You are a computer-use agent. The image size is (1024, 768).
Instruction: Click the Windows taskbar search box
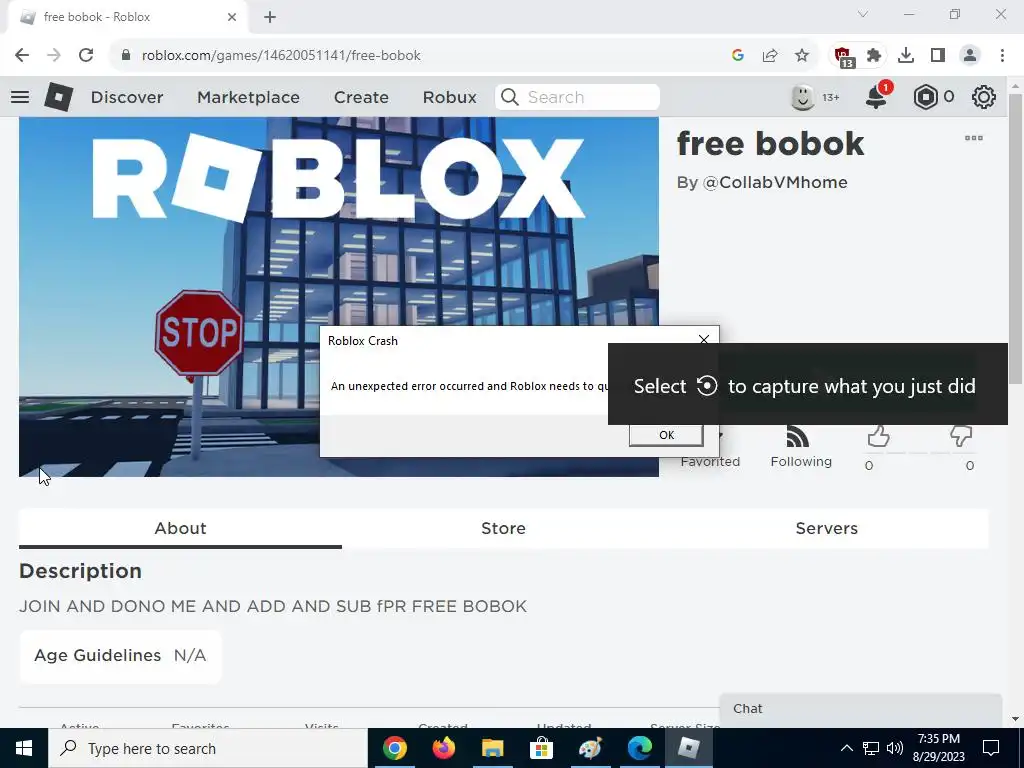(208, 748)
